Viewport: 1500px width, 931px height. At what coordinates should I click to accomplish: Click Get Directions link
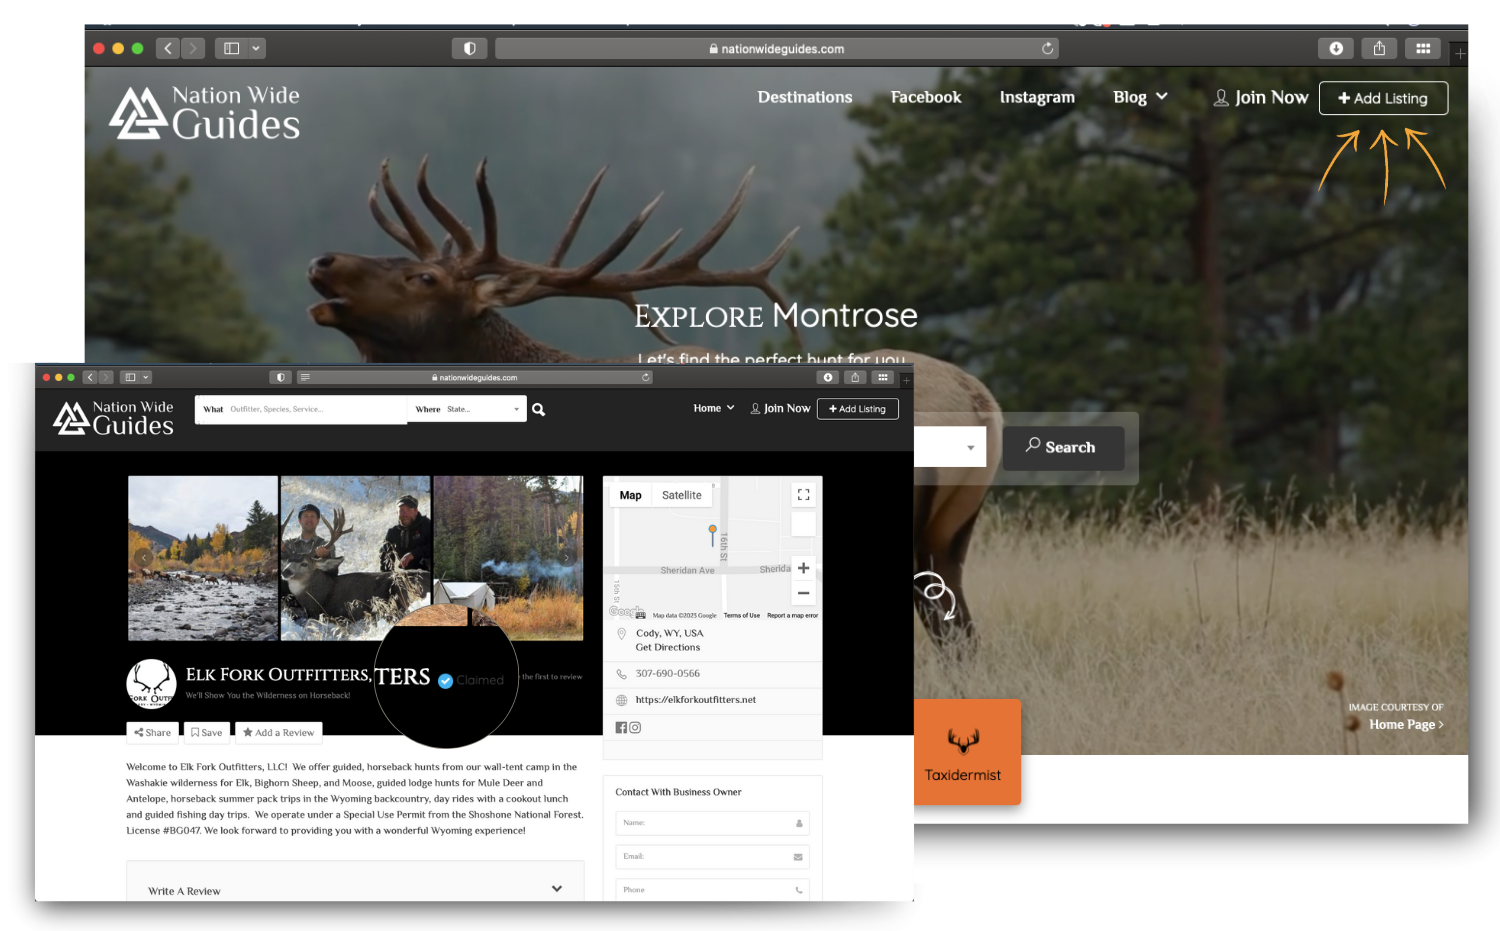668,647
